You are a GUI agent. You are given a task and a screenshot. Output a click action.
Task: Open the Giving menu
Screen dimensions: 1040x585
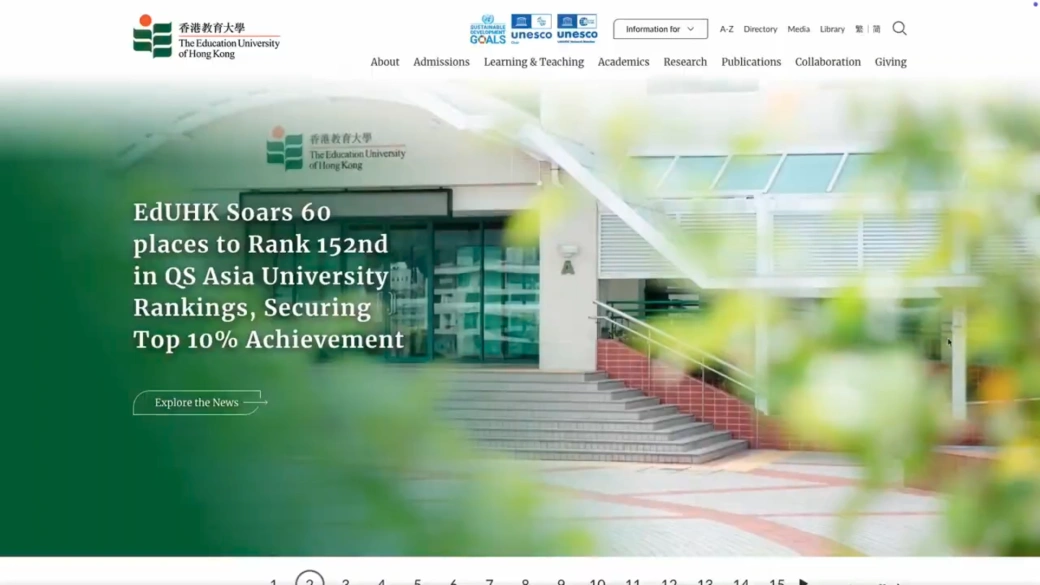click(x=890, y=62)
